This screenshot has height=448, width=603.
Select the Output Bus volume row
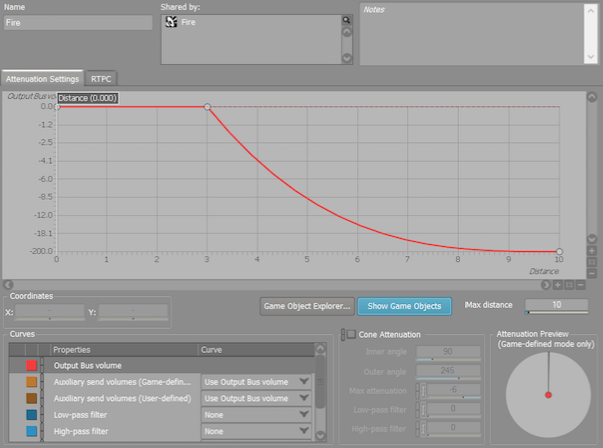[x=162, y=365]
